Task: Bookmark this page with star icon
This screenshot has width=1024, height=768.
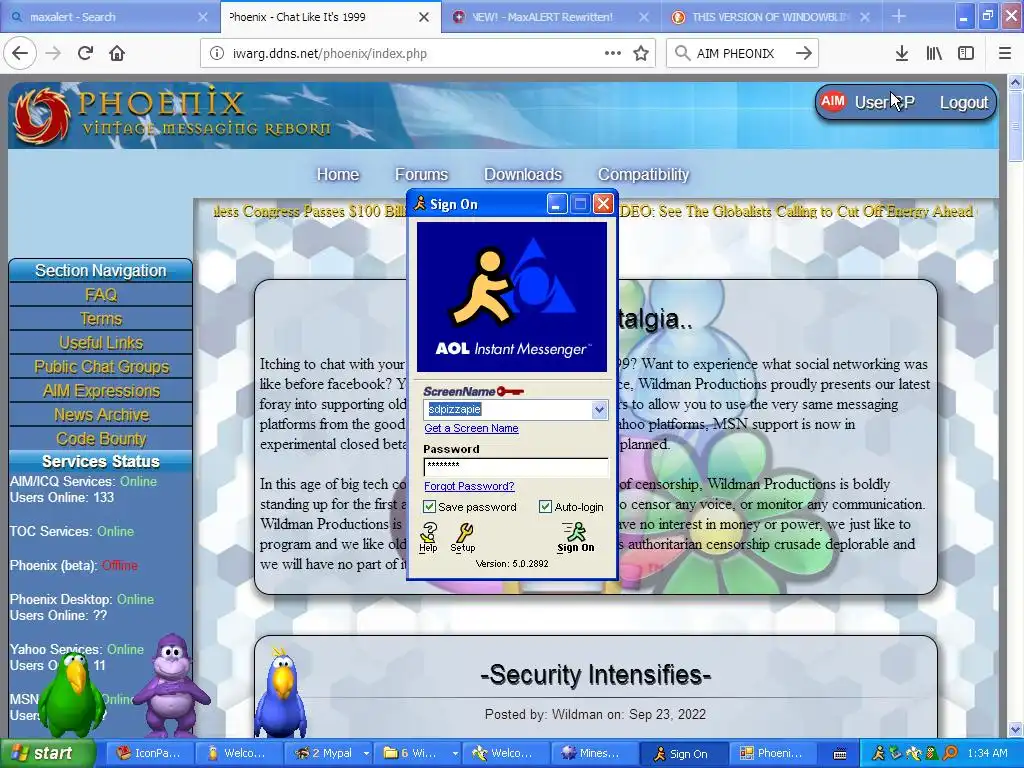Action: click(641, 54)
